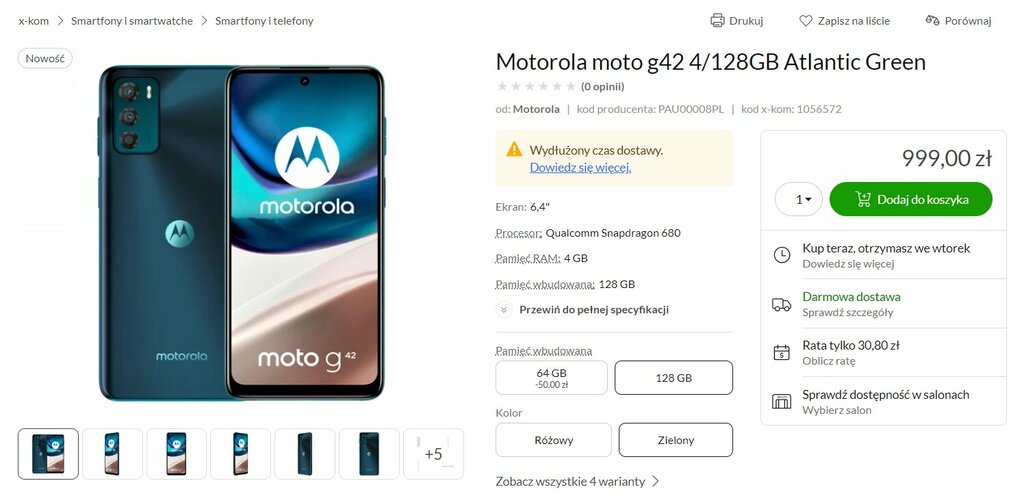
Task: Open the +5 more photos thumbnail
Action: tap(434, 454)
